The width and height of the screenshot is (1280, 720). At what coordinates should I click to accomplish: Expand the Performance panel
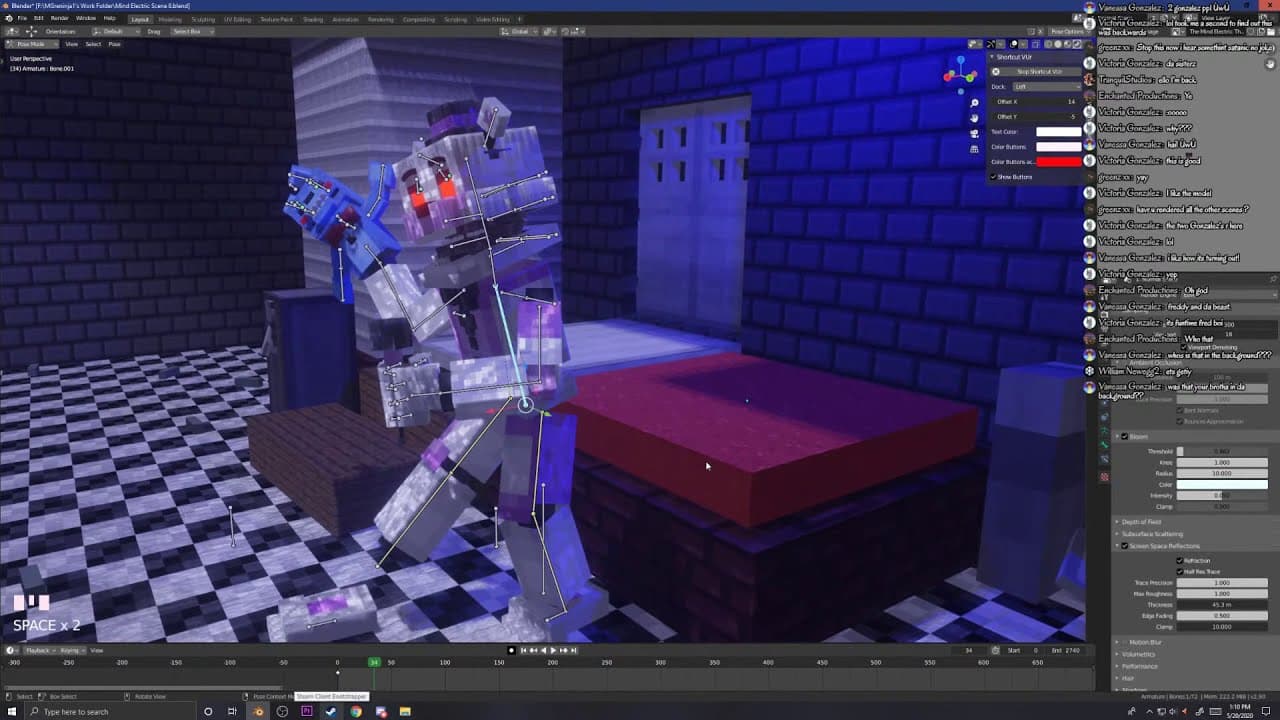click(x=1139, y=666)
